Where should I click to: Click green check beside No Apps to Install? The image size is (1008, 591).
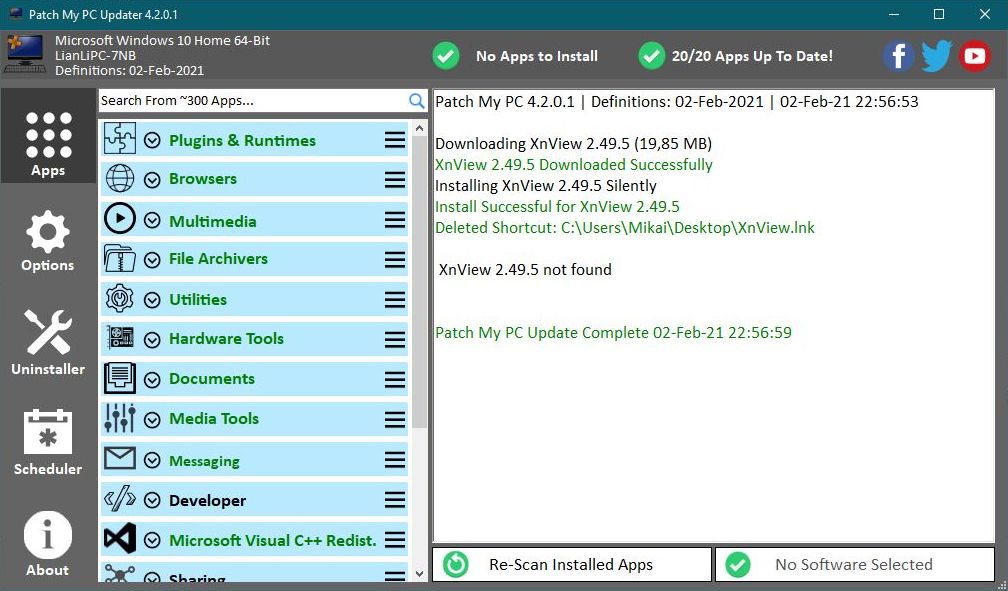point(446,56)
